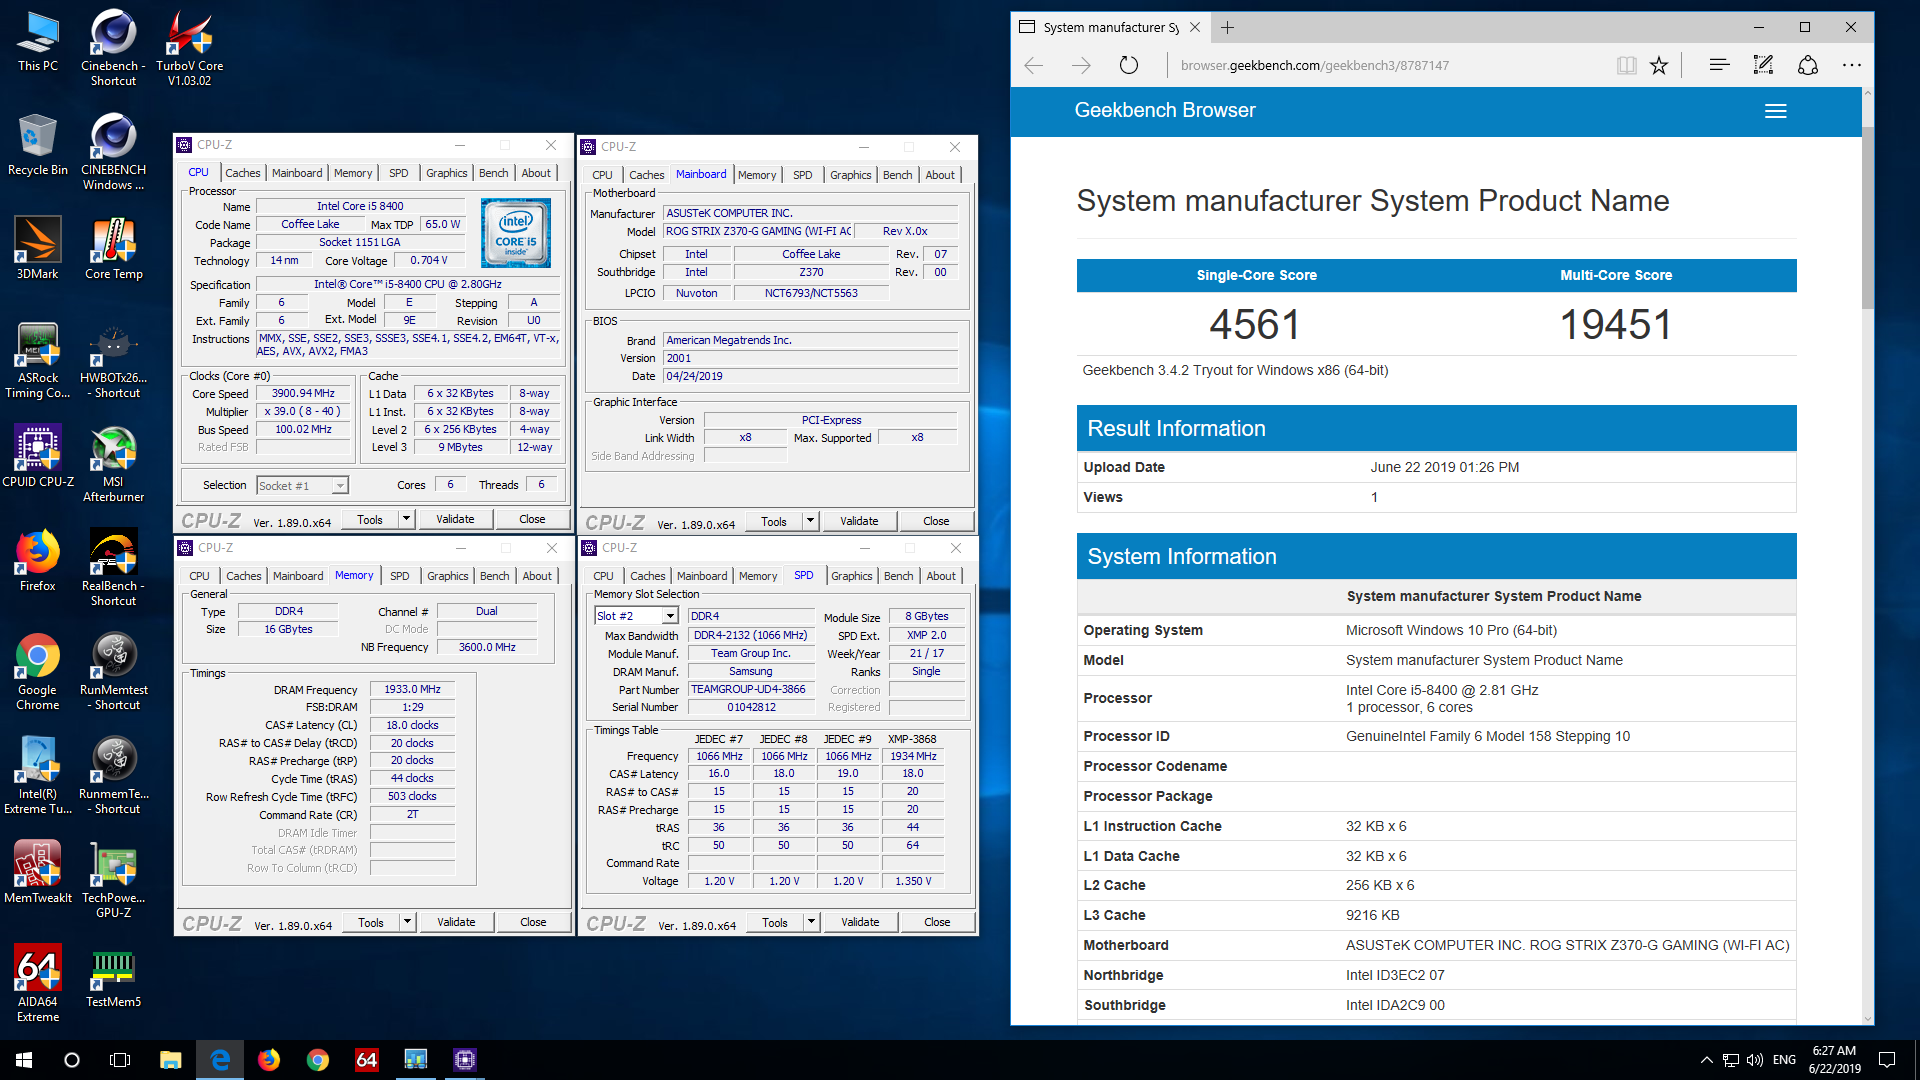
Task: Launch MemTweakIt desktop icon
Action: pyautogui.click(x=38, y=873)
